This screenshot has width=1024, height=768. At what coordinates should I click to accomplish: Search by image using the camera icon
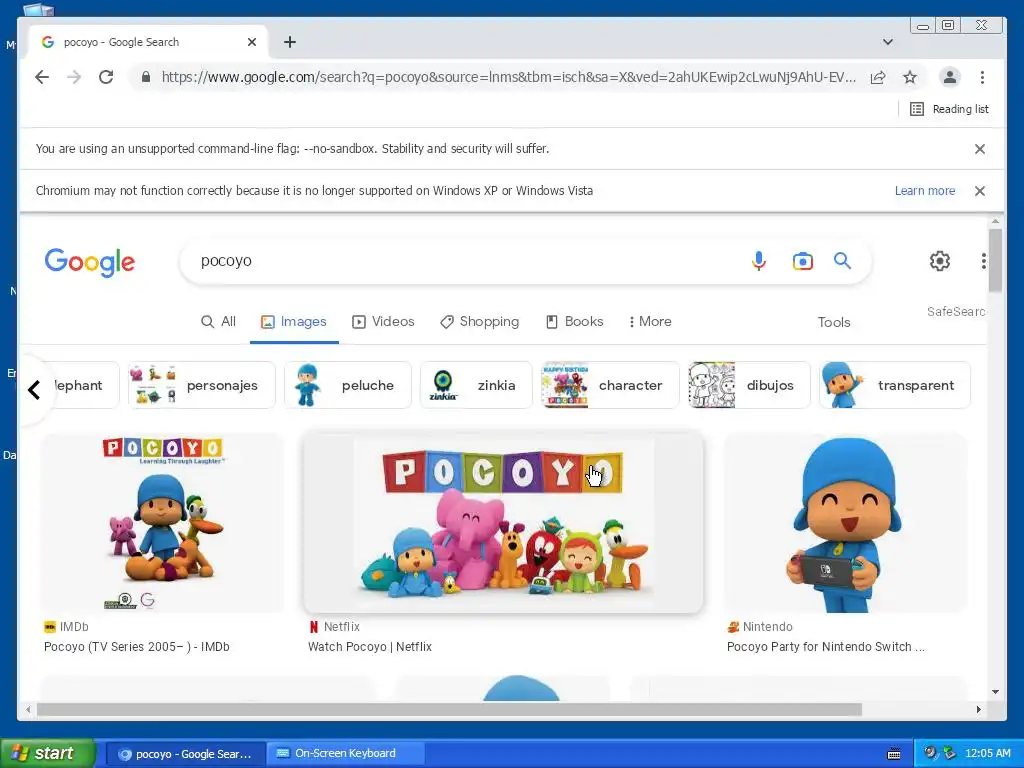coord(803,261)
